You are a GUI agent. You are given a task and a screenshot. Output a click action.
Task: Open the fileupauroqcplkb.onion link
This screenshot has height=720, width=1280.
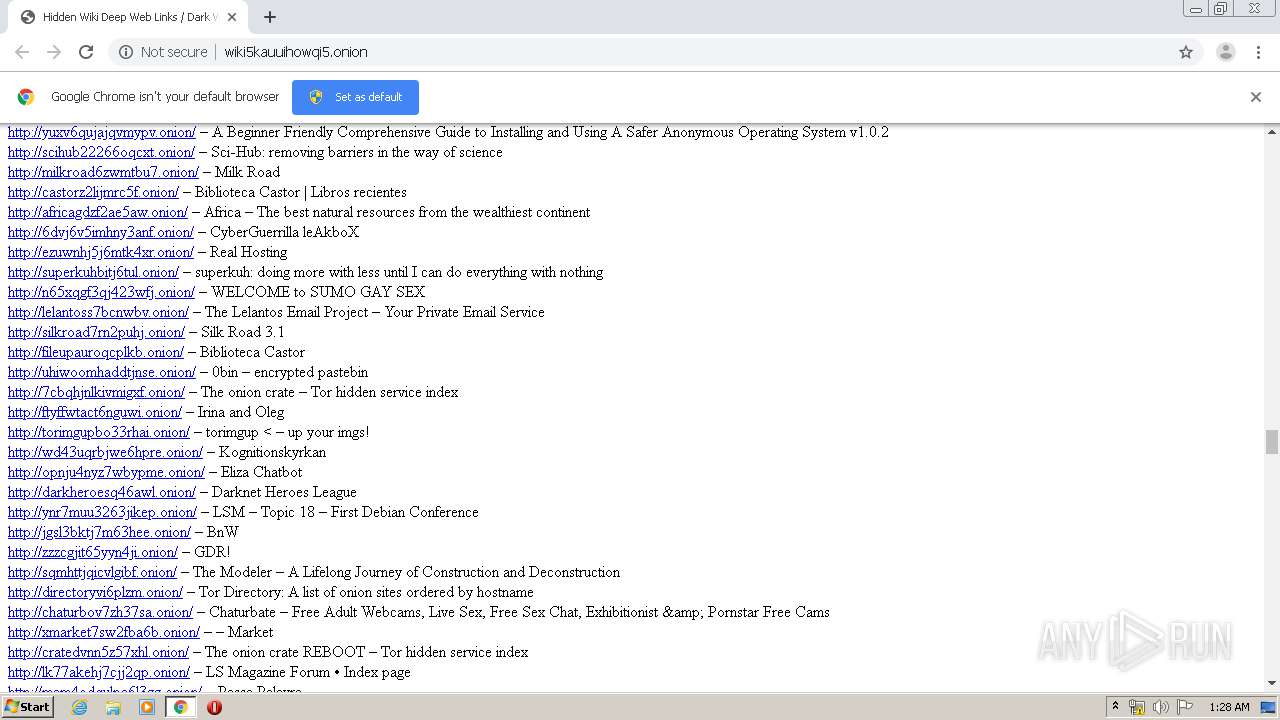(96, 352)
